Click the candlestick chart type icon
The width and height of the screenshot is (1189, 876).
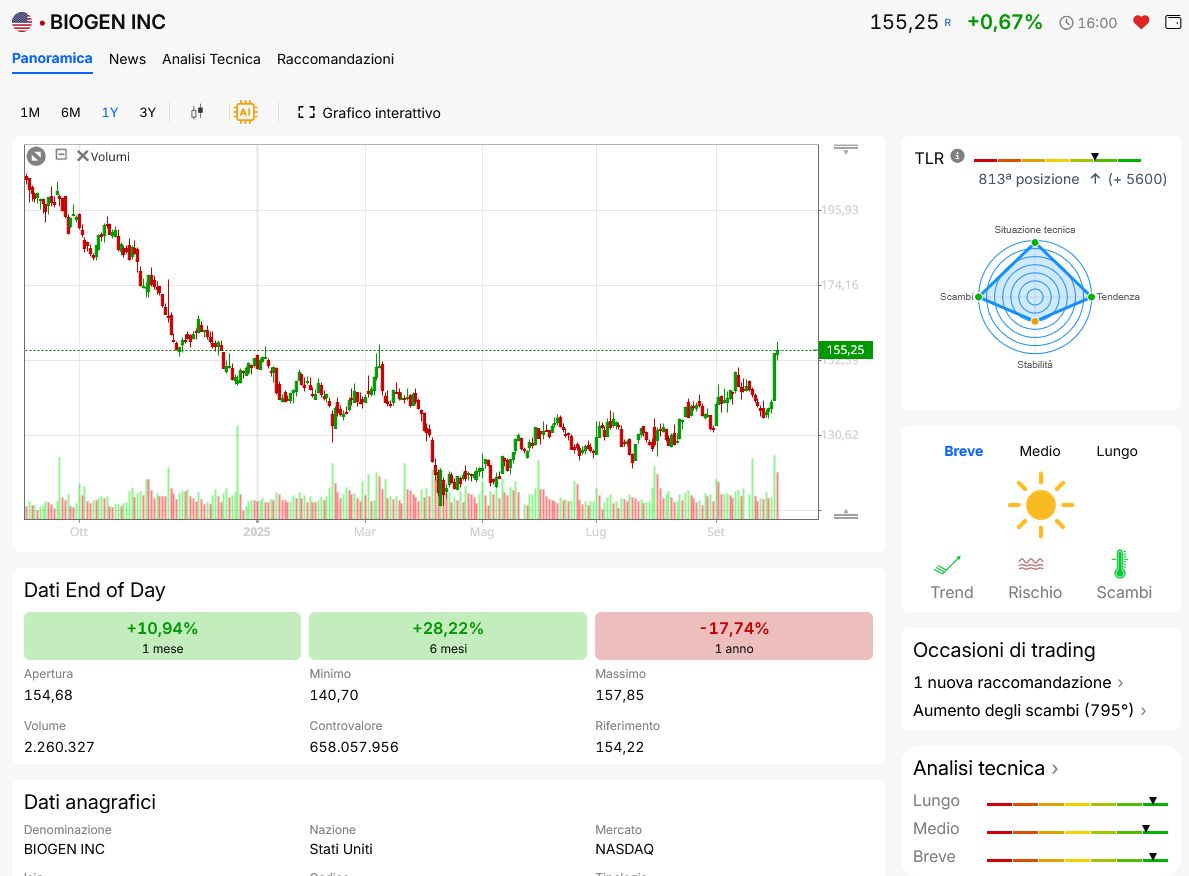click(197, 112)
